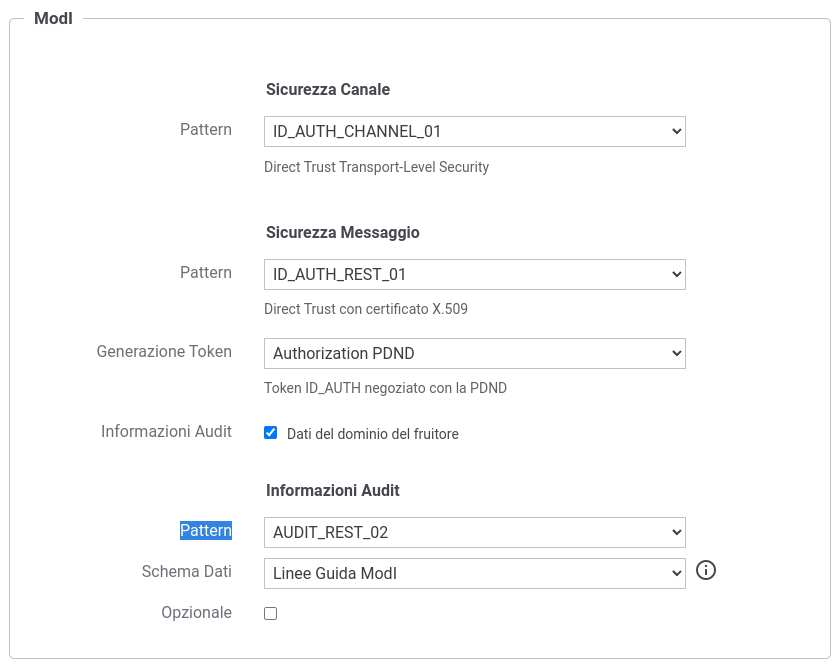Open the ID_AUTH_REST_01 pattern dropdown
This screenshot has height=668, width=840.
[x=475, y=274]
